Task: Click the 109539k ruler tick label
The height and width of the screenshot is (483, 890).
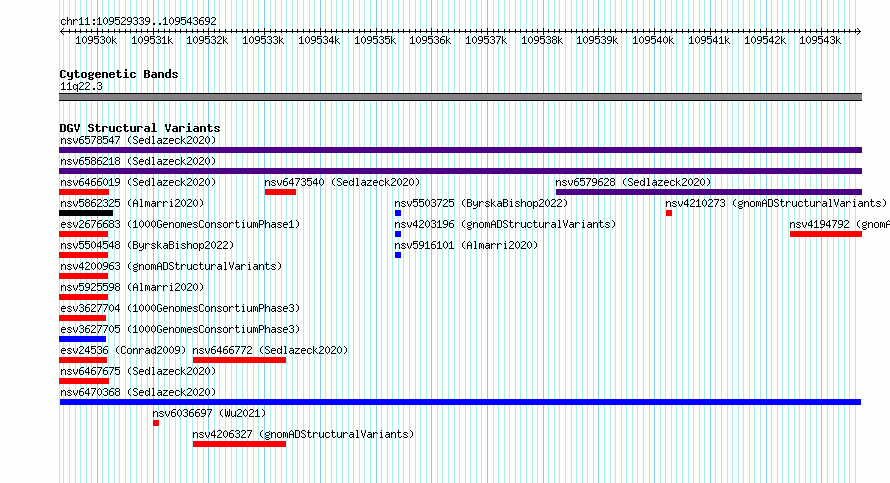Action: (x=597, y=40)
